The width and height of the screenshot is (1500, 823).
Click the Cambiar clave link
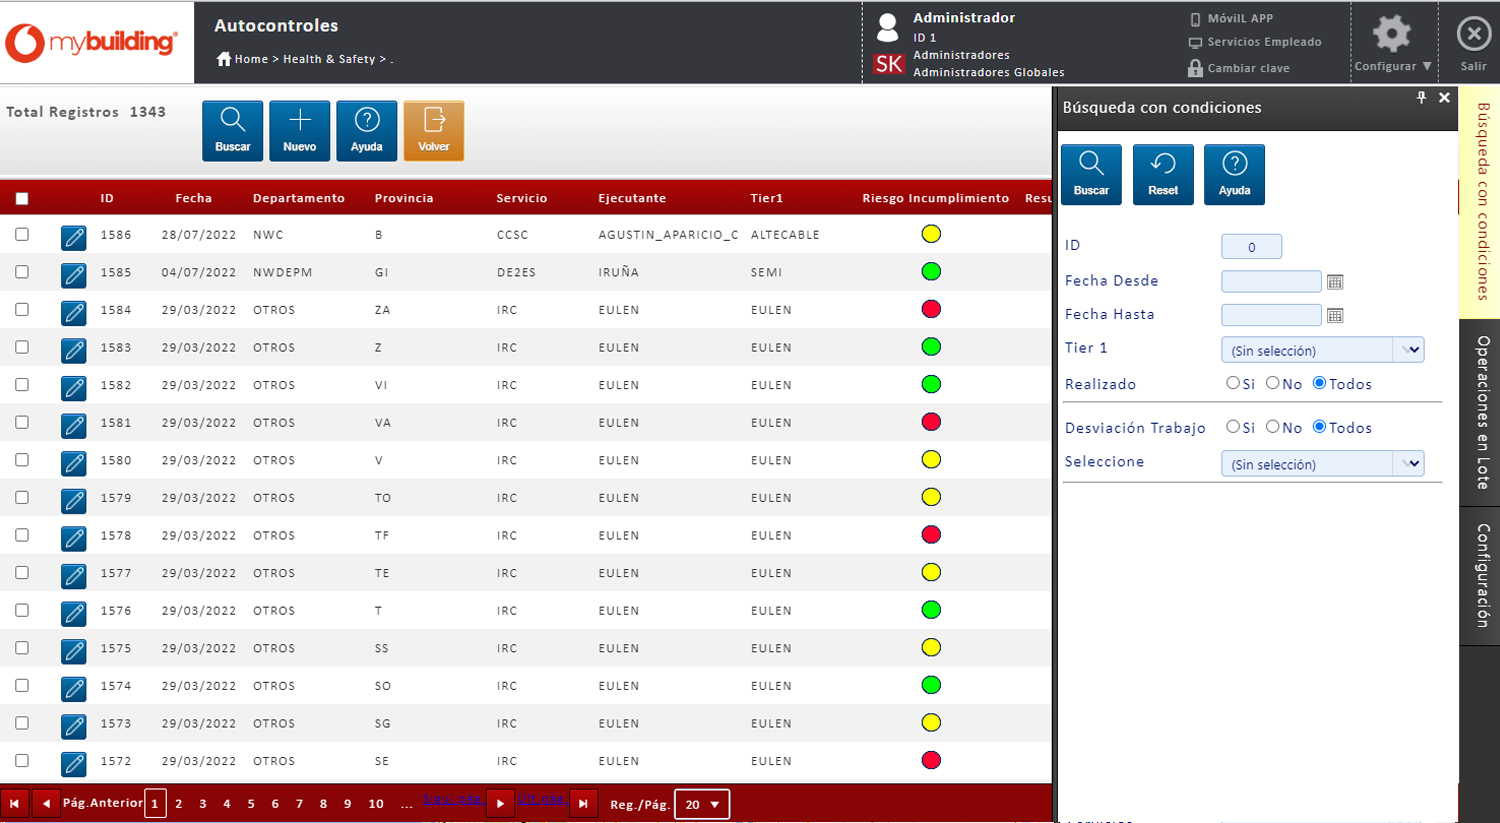point(1247,68)
